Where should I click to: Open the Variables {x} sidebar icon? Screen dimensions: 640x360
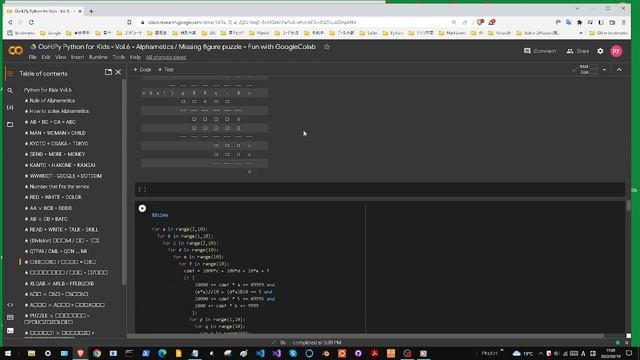tap(10, 107)
